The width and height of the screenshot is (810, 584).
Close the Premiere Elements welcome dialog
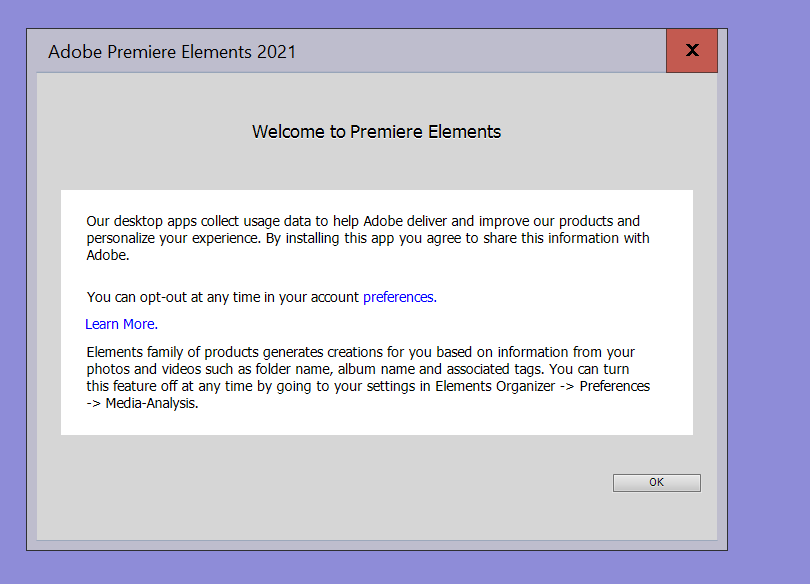(691, 50)
